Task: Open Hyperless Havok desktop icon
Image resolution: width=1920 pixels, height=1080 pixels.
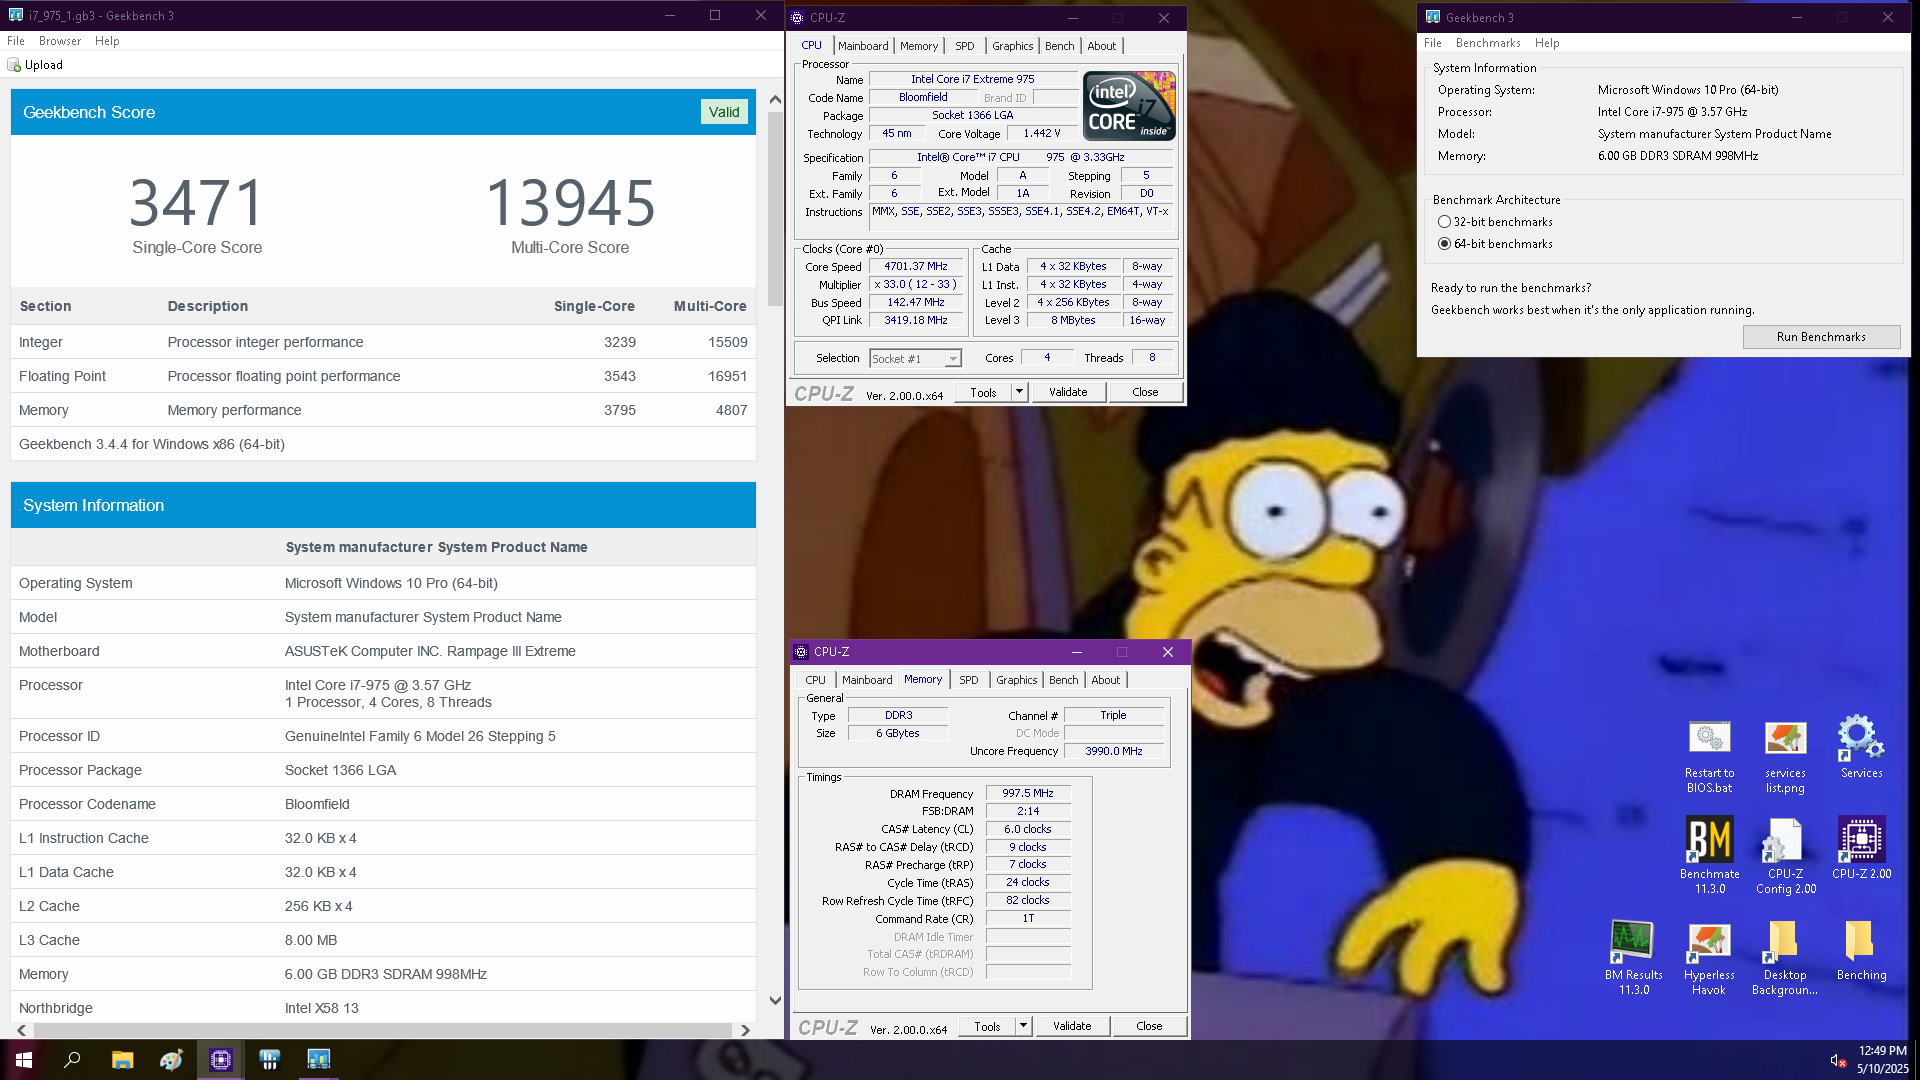Action: (x=1709, y=957)
